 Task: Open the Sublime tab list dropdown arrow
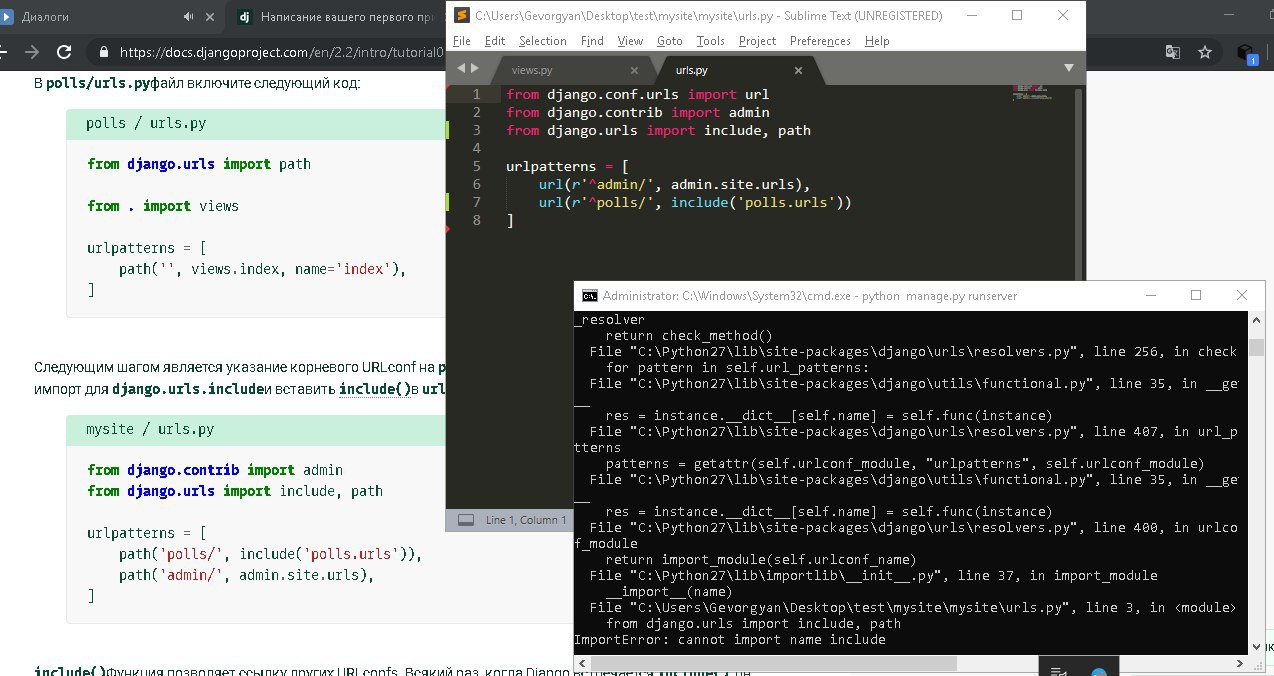click(x=1068, y=68)
